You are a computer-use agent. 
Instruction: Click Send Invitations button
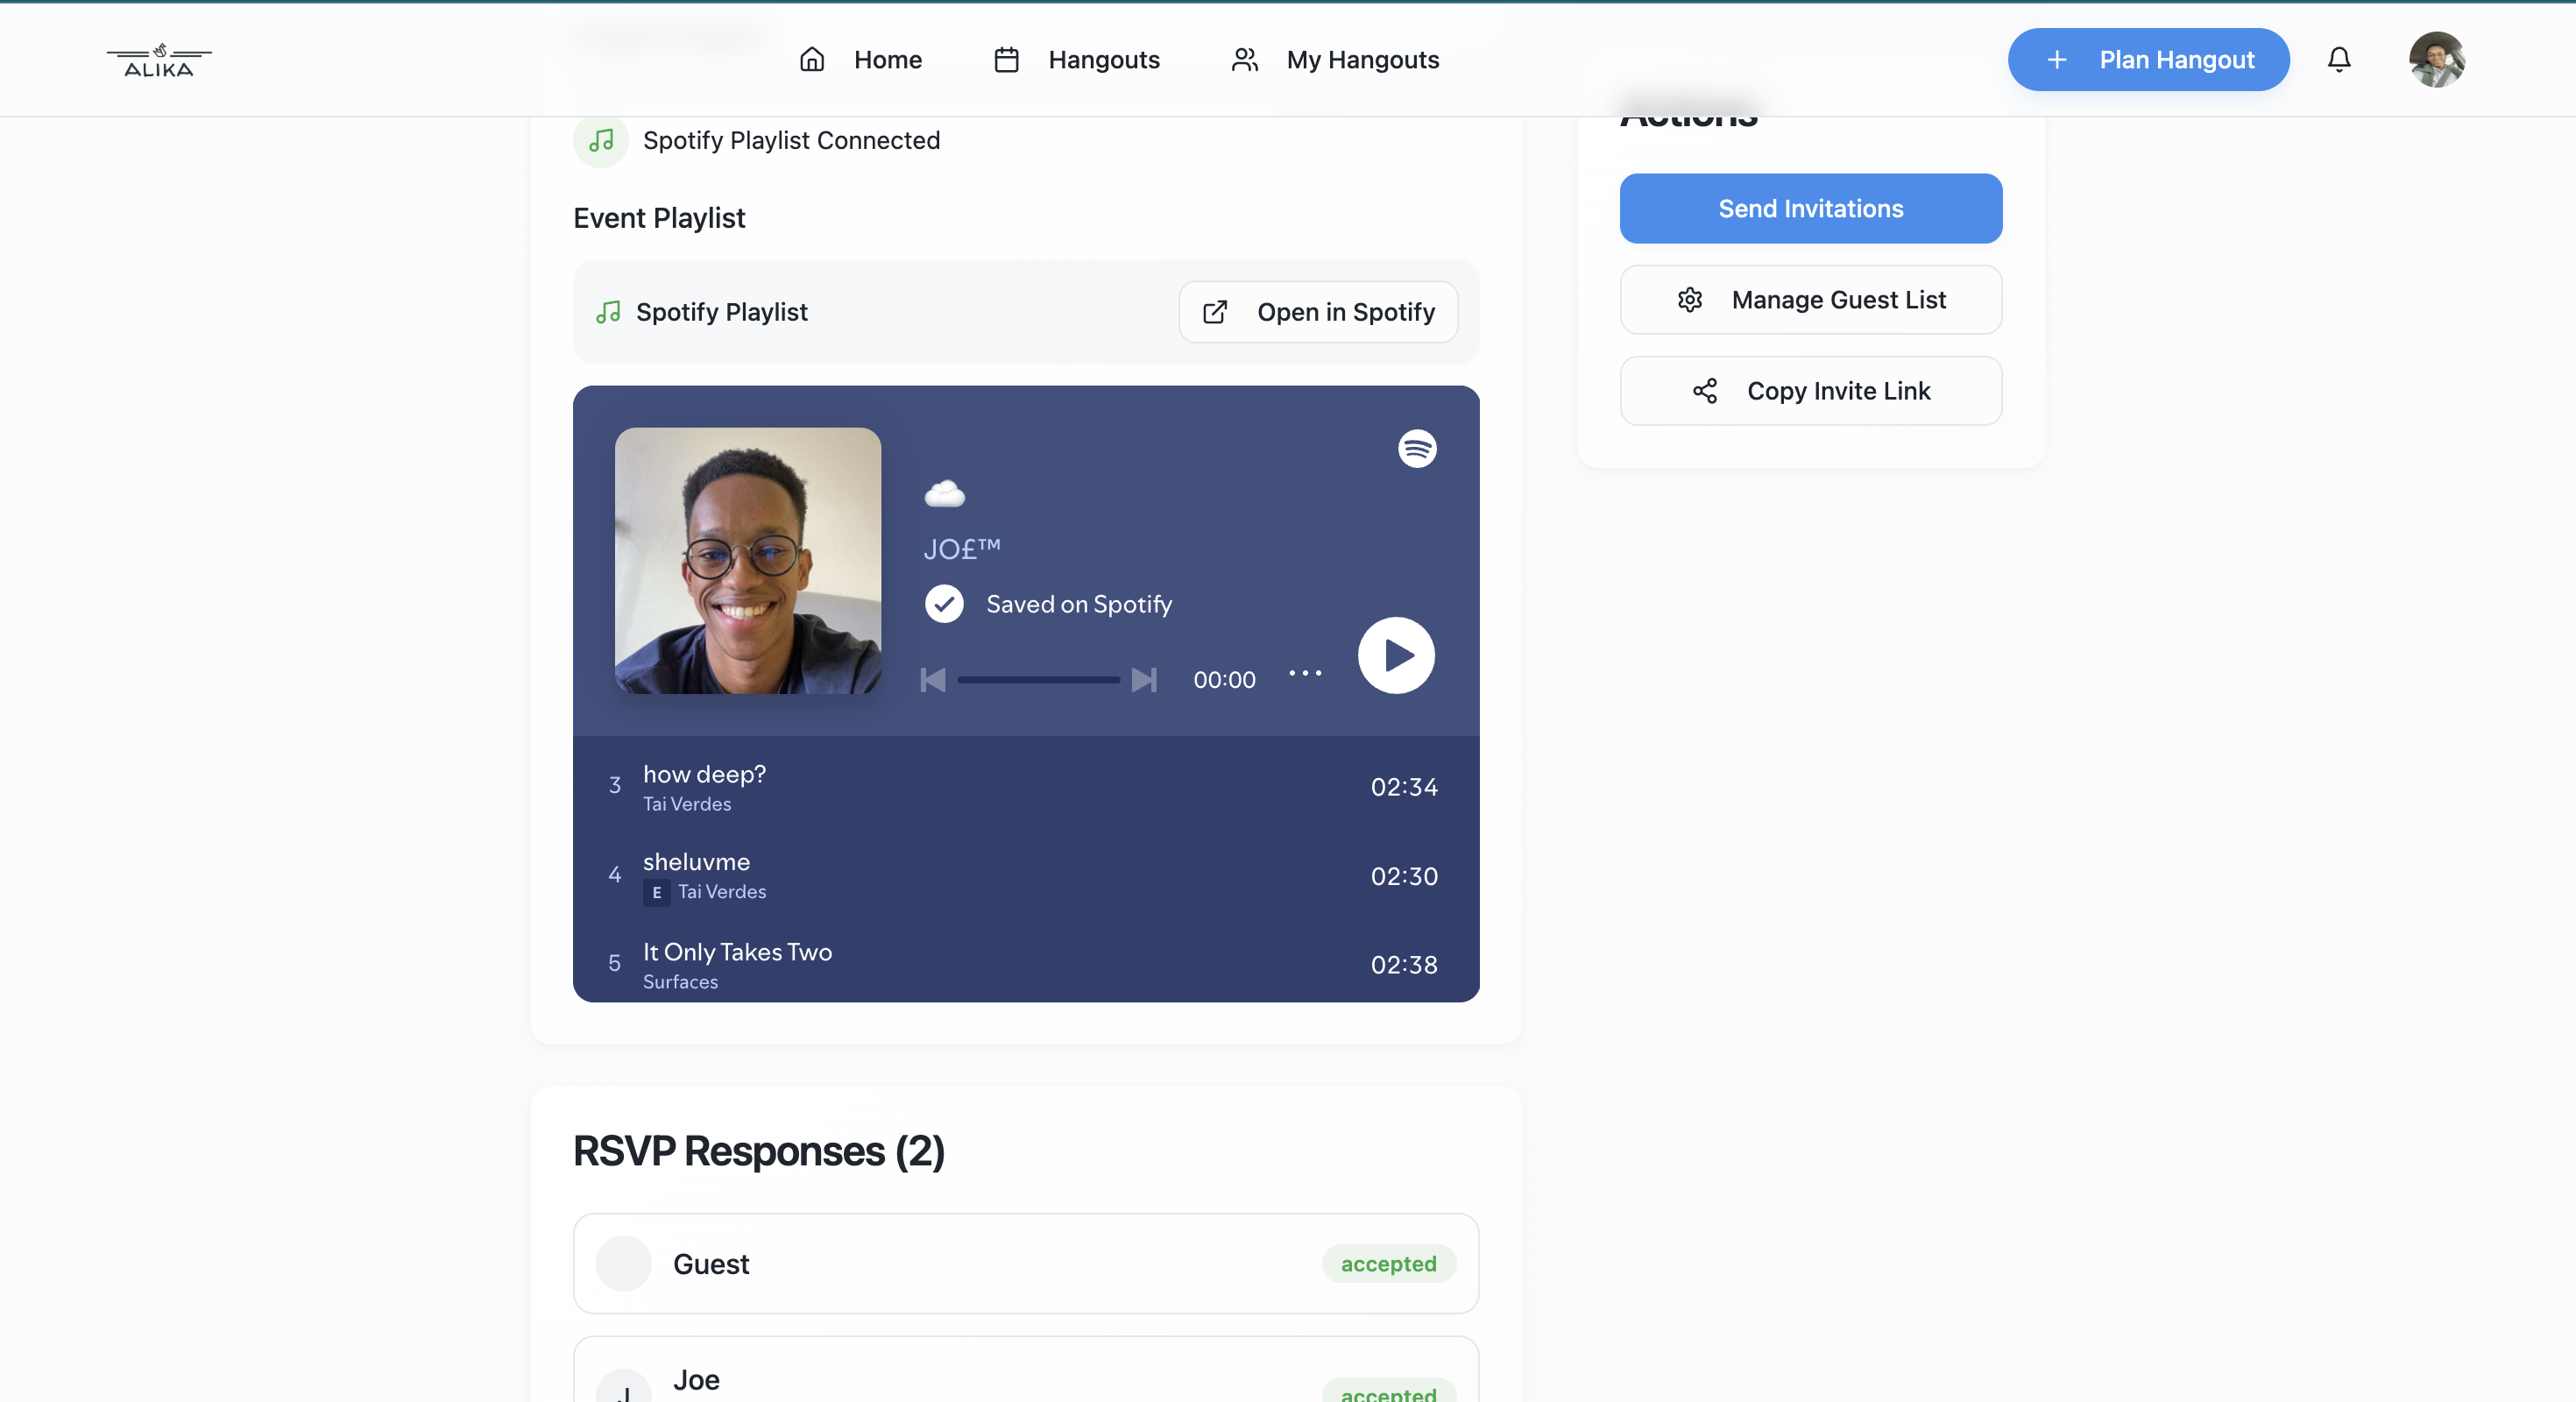click(1810, 208)
